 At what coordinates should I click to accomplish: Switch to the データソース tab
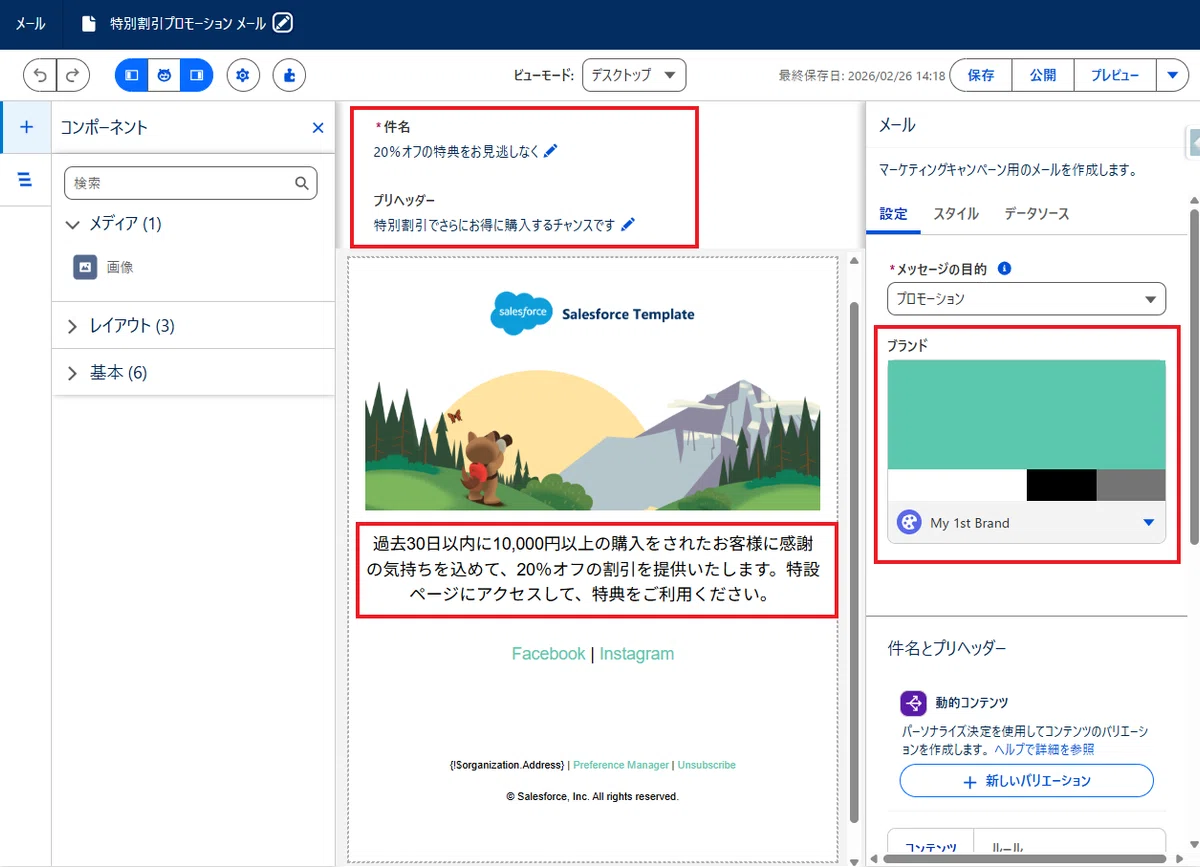pyautogui.click(x=1036, y=214)
